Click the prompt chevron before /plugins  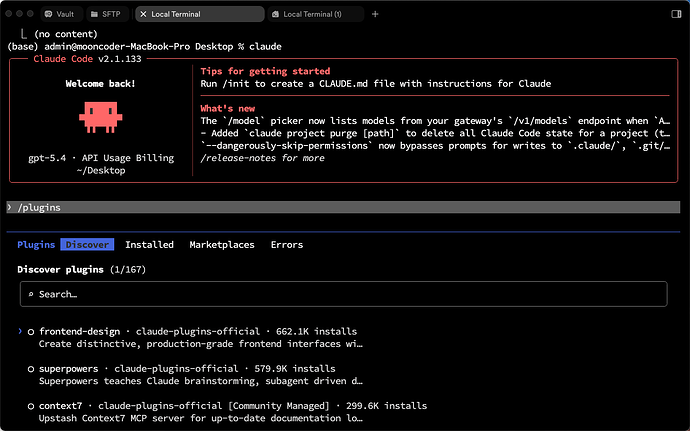(9, 207)
